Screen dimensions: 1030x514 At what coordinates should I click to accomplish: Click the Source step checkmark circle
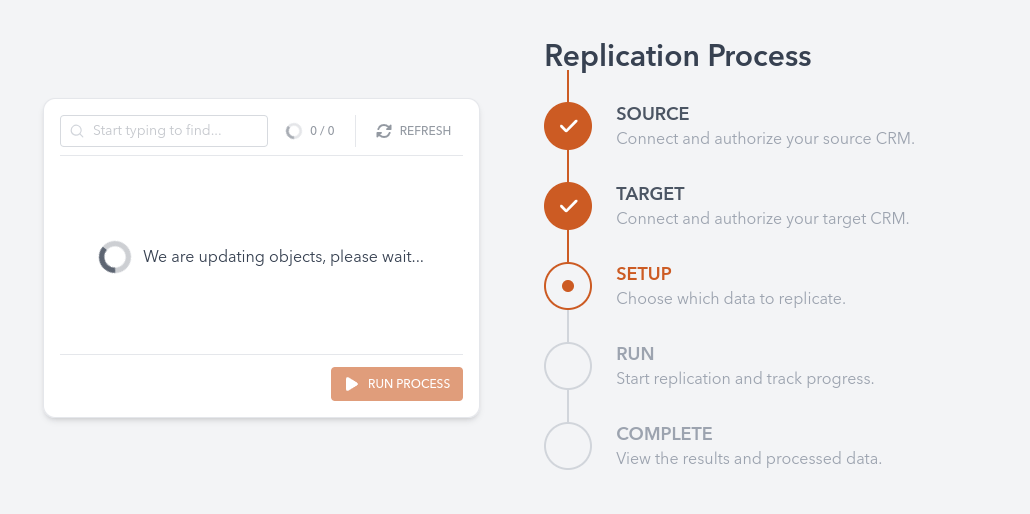[x=568, y=126]
